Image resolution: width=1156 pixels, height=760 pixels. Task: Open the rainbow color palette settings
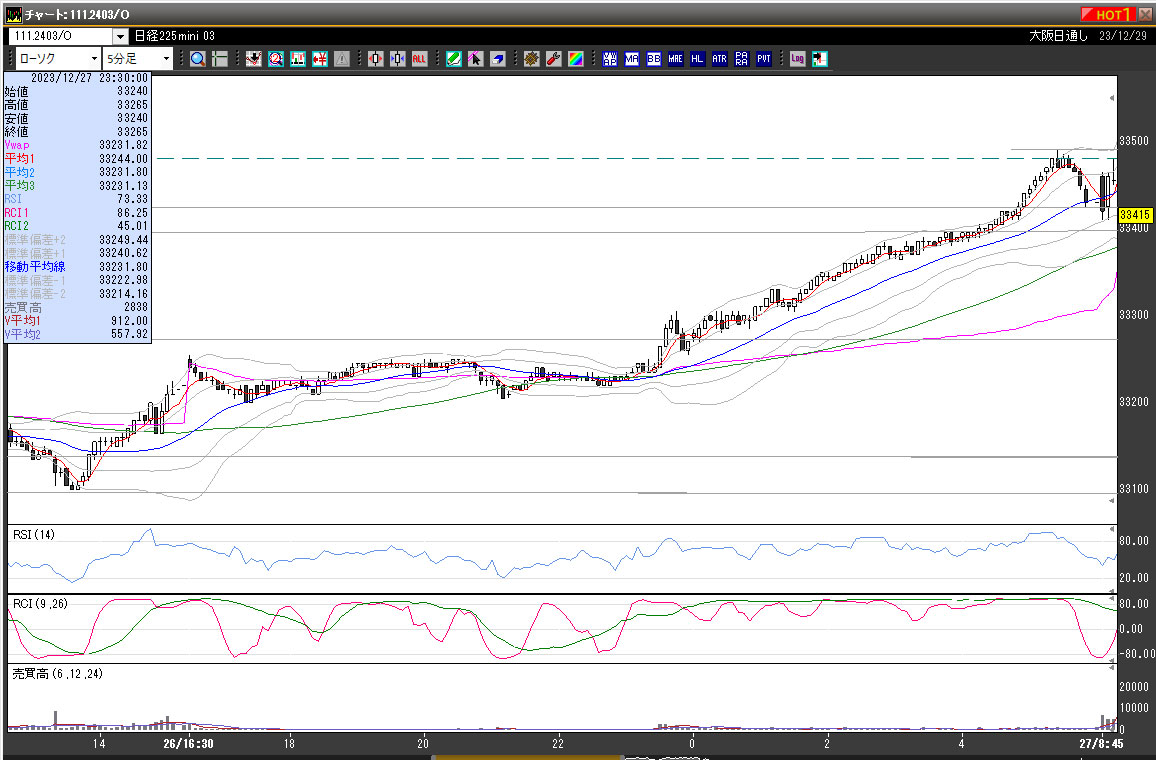click(x=576, y=59)
